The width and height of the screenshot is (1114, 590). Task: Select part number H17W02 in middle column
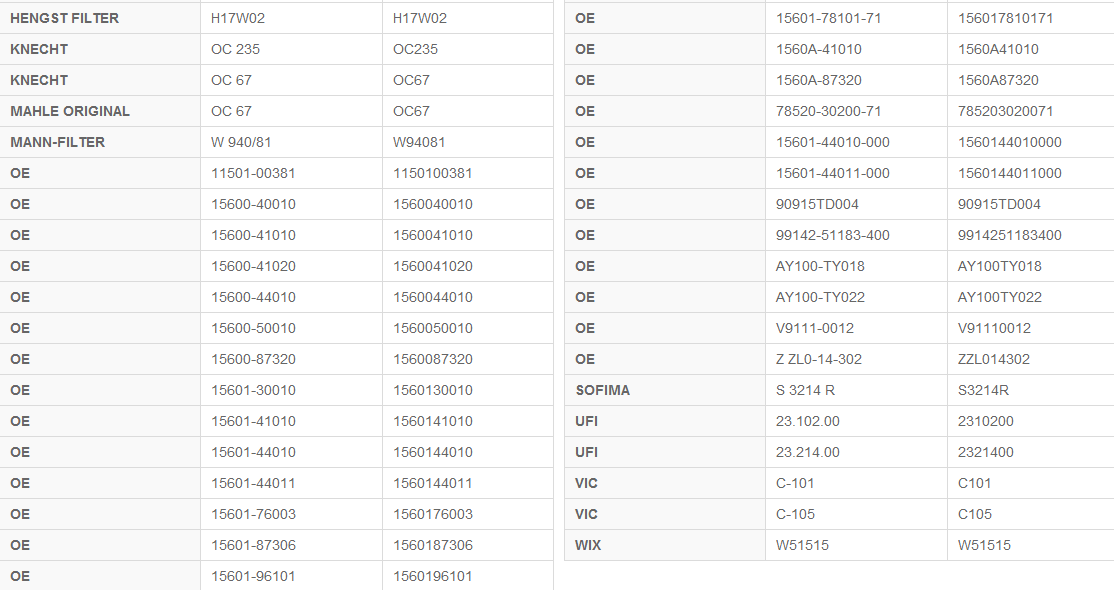[238, 18]
